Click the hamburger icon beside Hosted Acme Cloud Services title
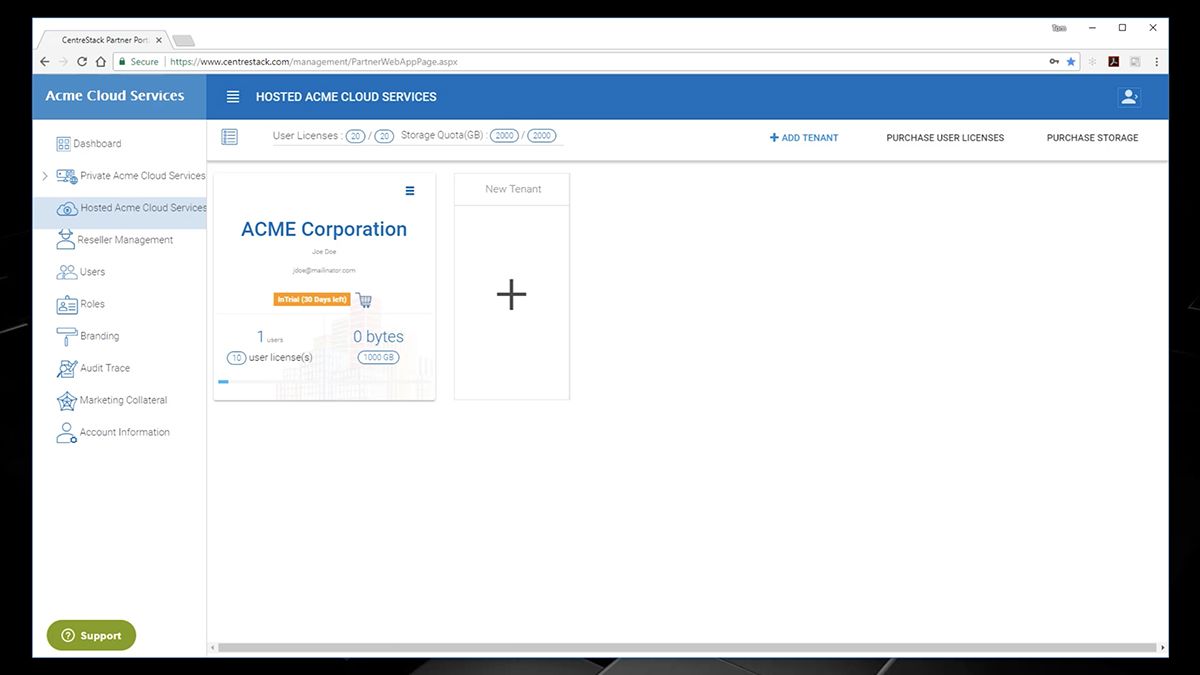The image size is (1200, 675). tap(232, 96)
